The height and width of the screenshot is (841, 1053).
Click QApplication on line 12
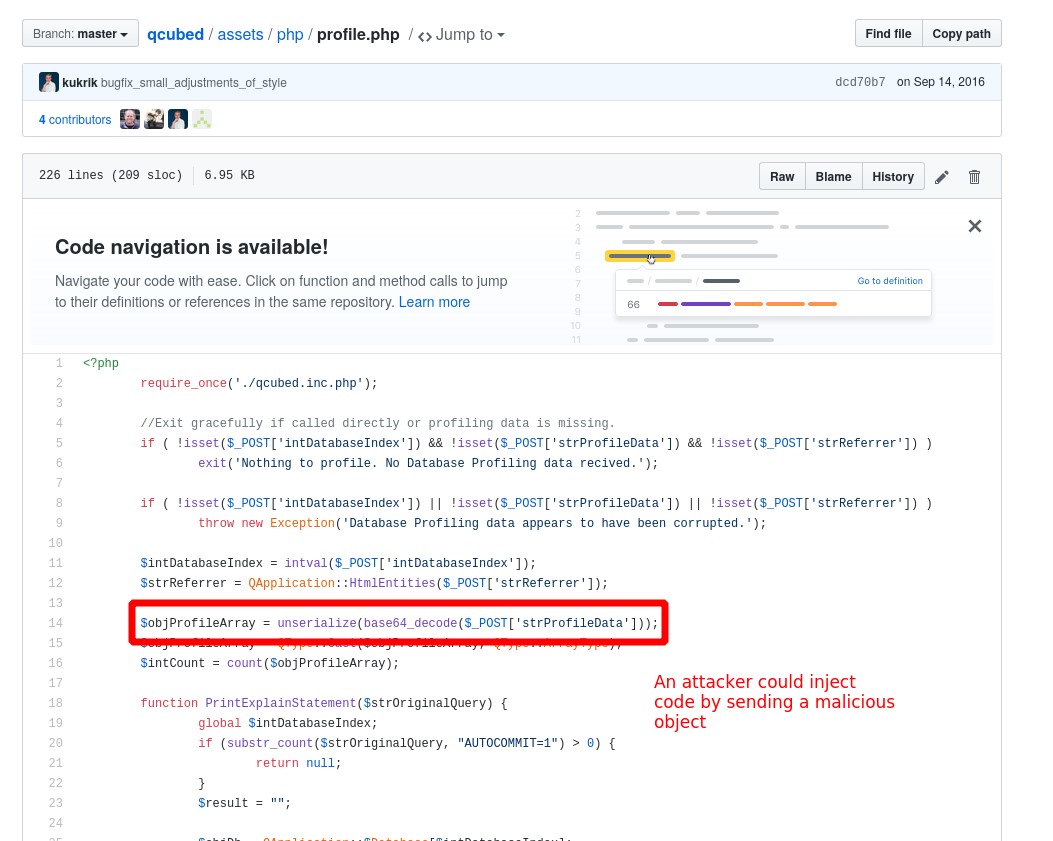[291, 583]
